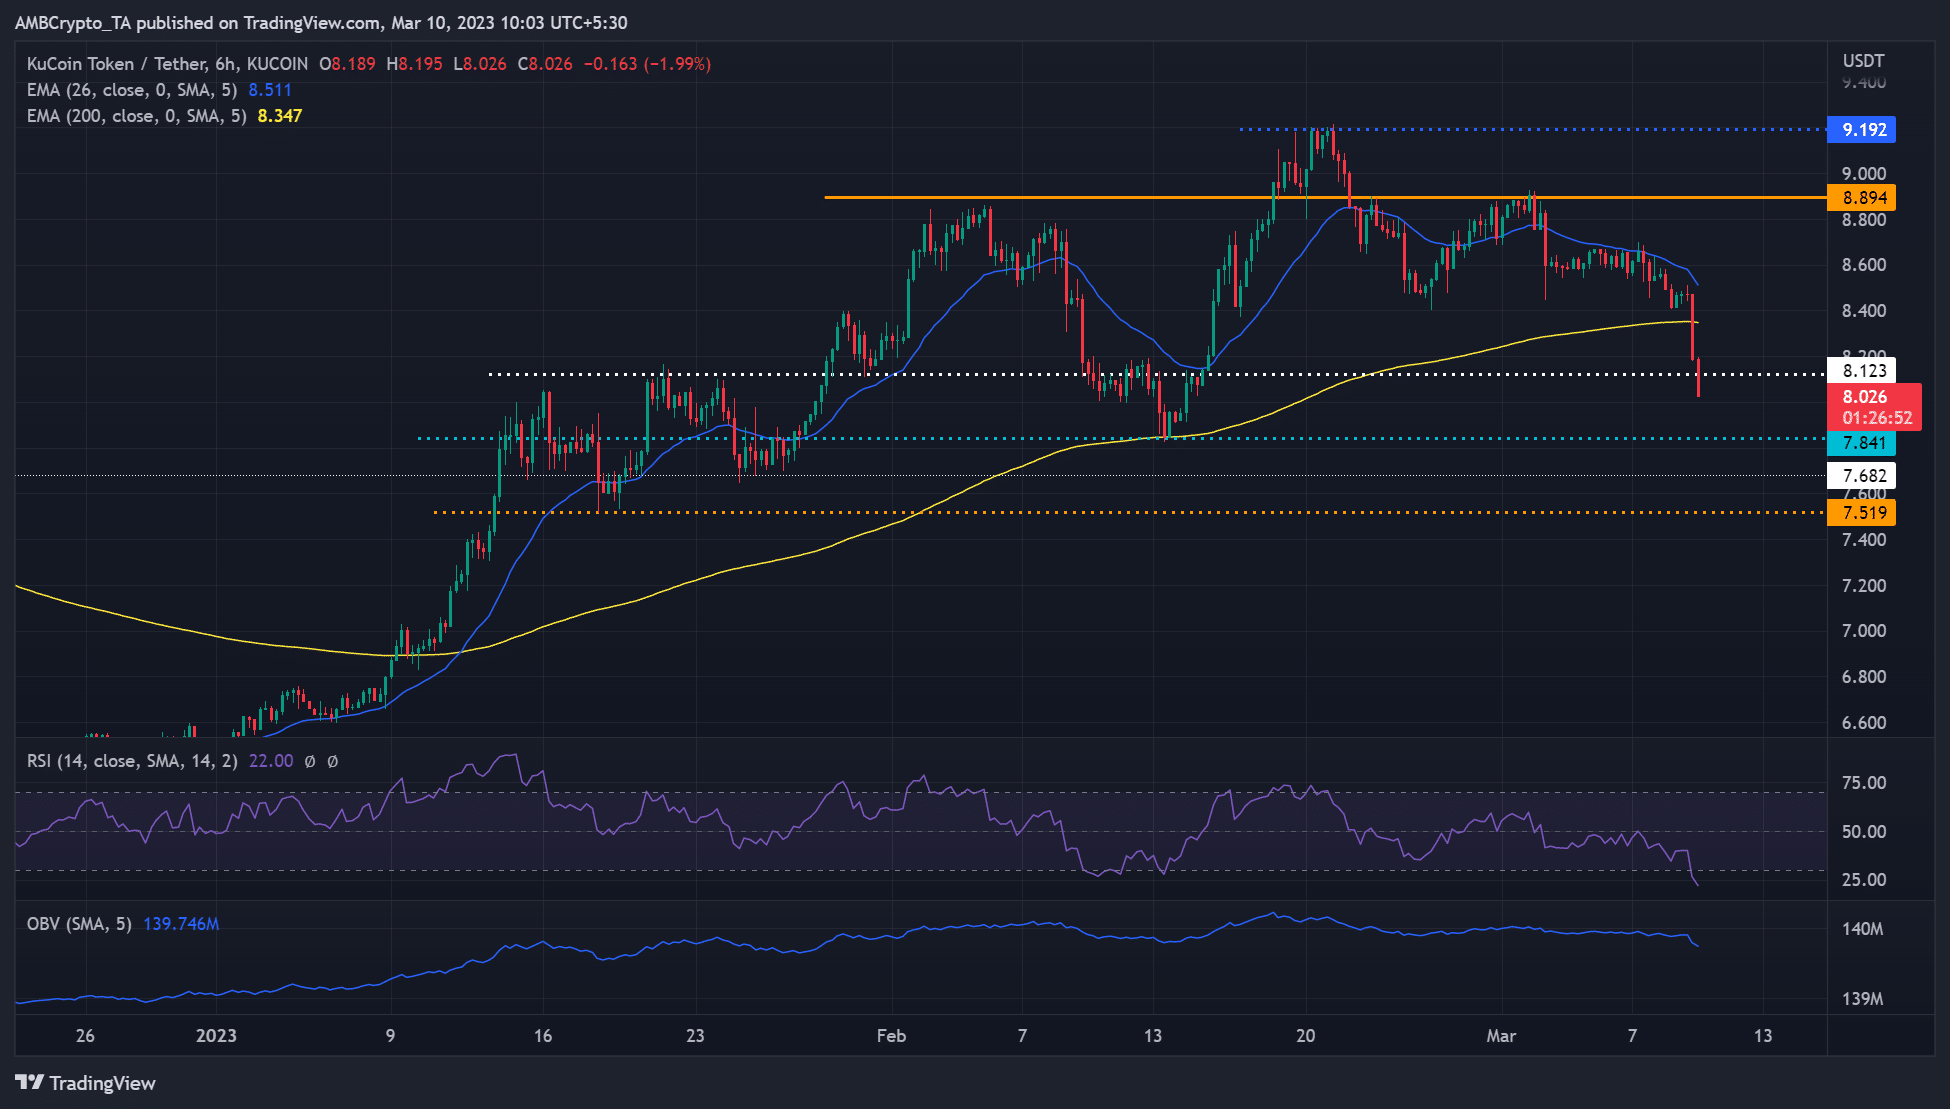Click the change value −0.163 (−1.99%)
This screenshot has height=1109, width=1950.
click(647, 64)
